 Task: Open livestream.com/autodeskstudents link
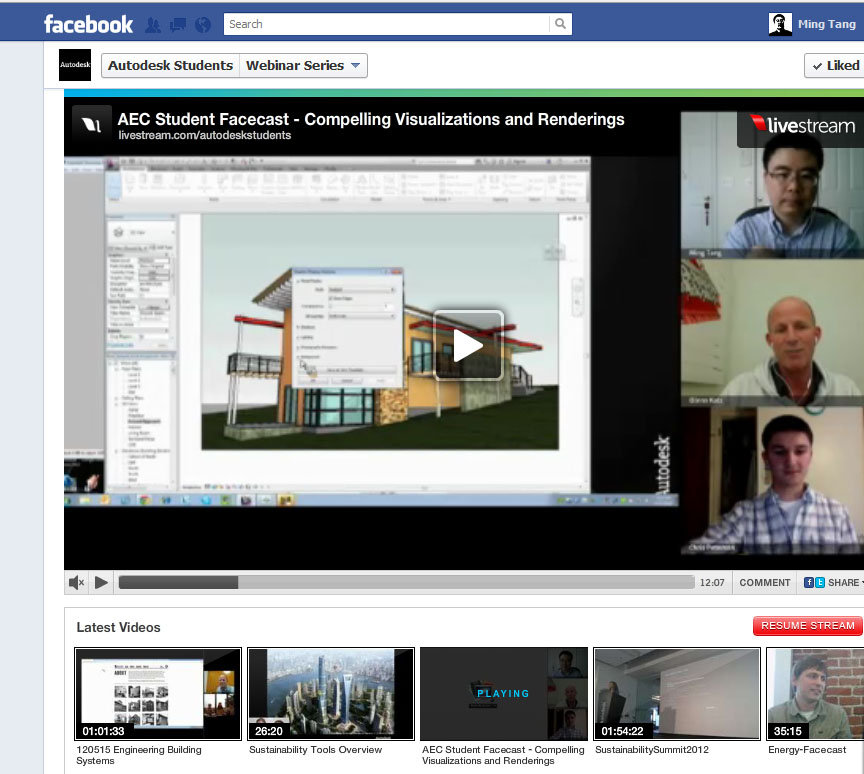click(204, 136)
